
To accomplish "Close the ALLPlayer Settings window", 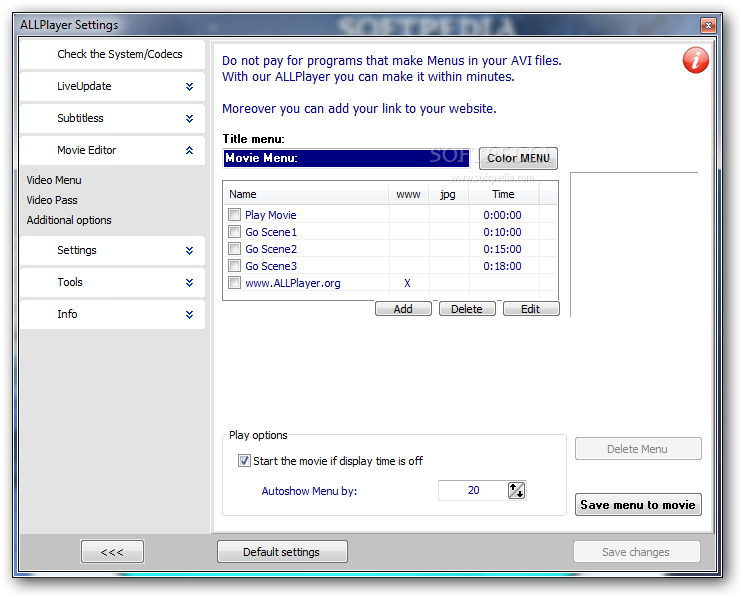I will (x=708, y=25).
